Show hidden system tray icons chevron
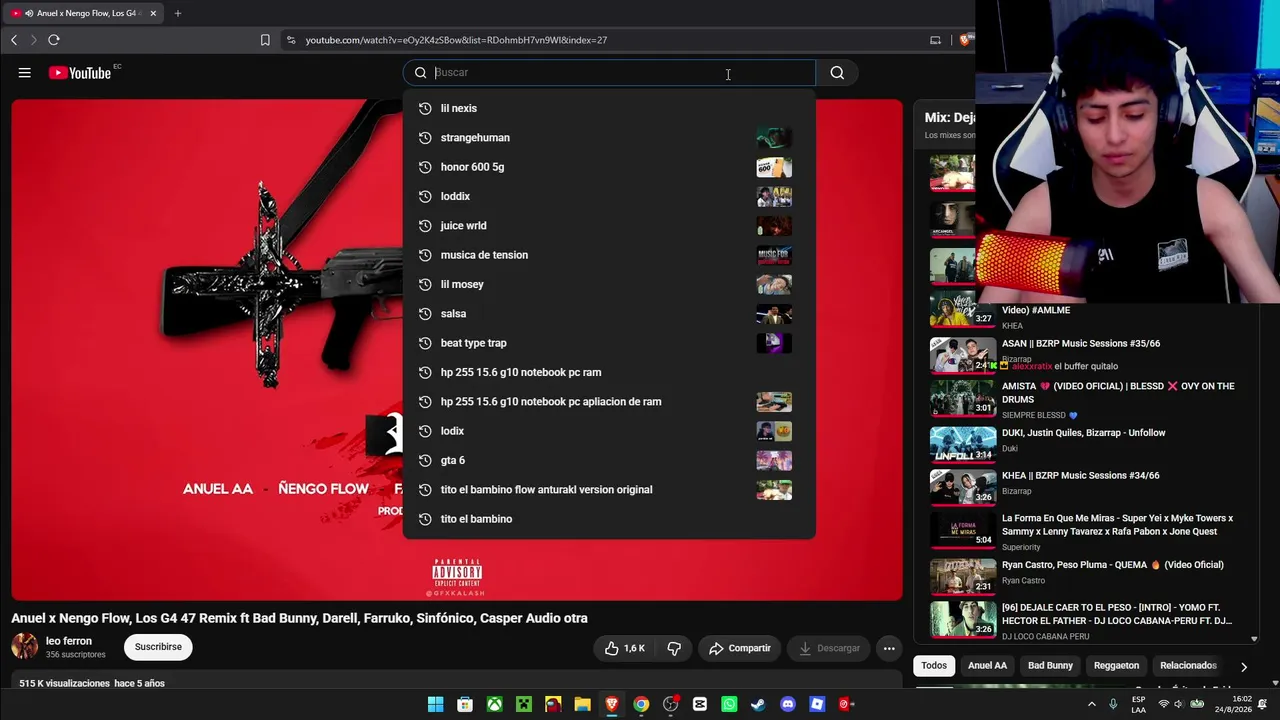Viewport: 1280px width, 720px height. 1092,704
